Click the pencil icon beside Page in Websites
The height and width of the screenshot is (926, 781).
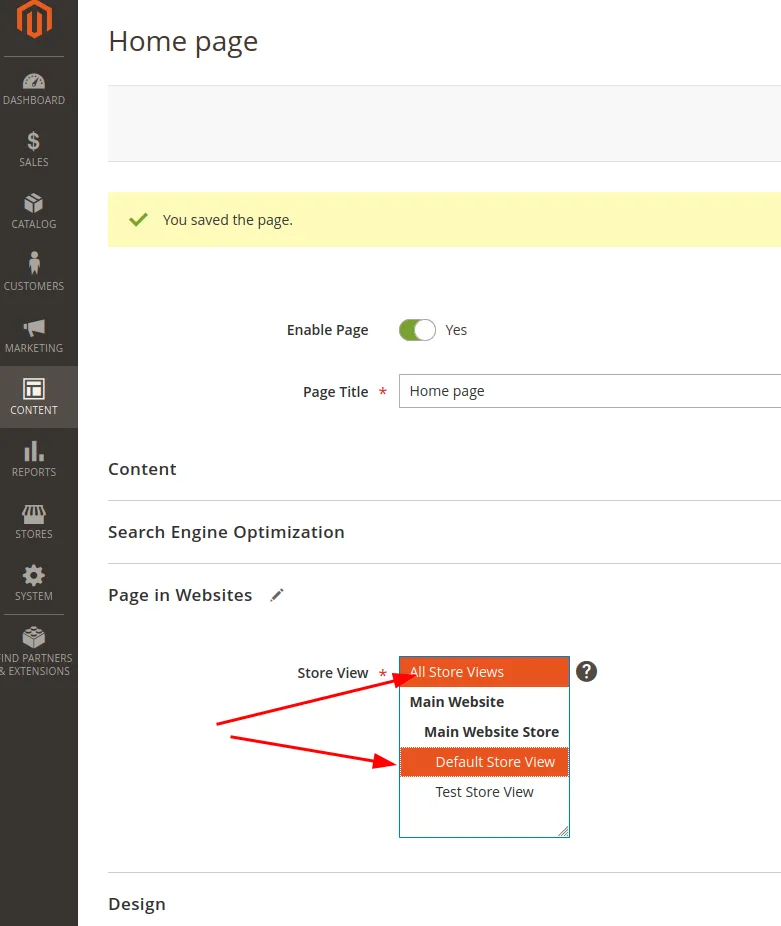point(277,595)
